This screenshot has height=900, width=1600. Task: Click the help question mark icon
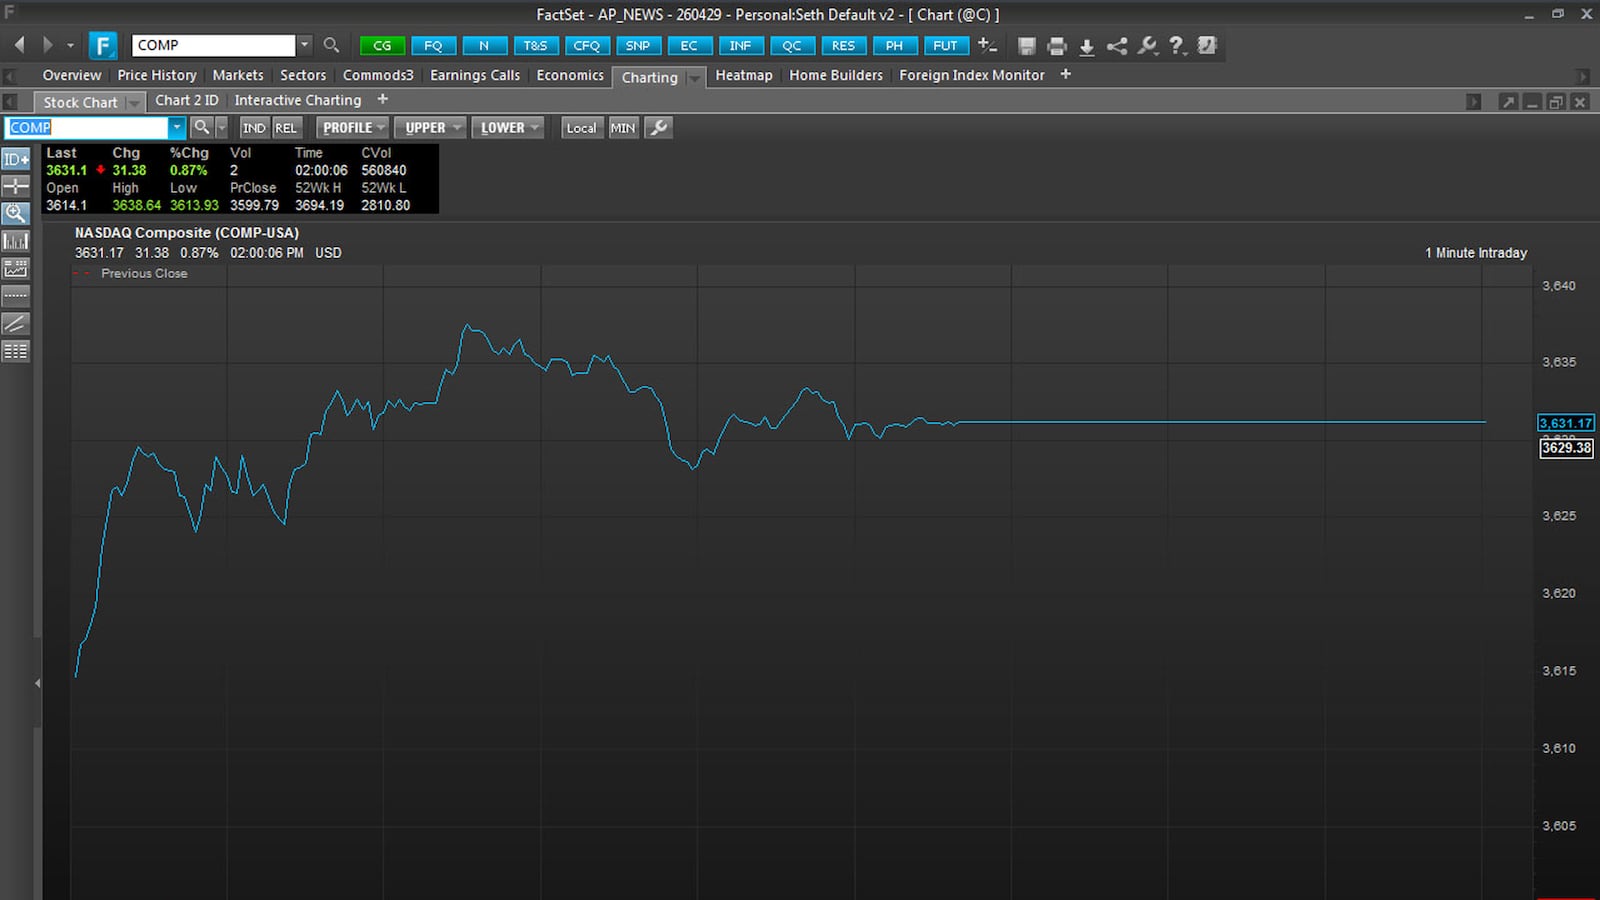click(1176, 46)
